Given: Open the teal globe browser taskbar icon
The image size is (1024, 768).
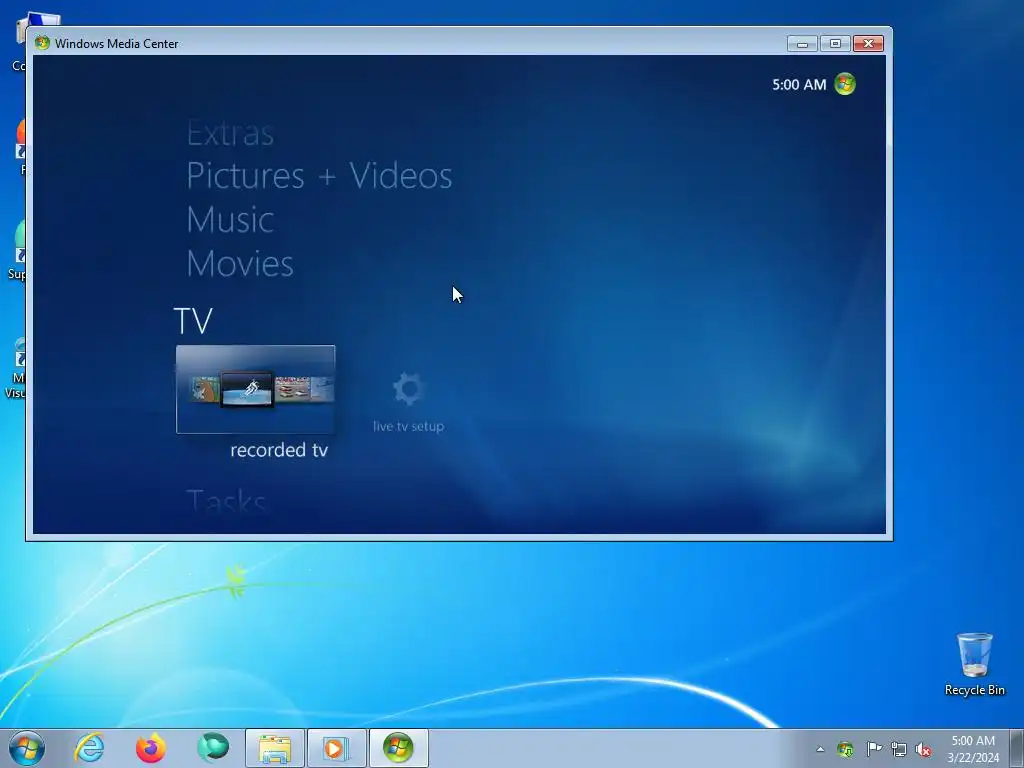Looking at the screenshot, I should pos(213,748).
